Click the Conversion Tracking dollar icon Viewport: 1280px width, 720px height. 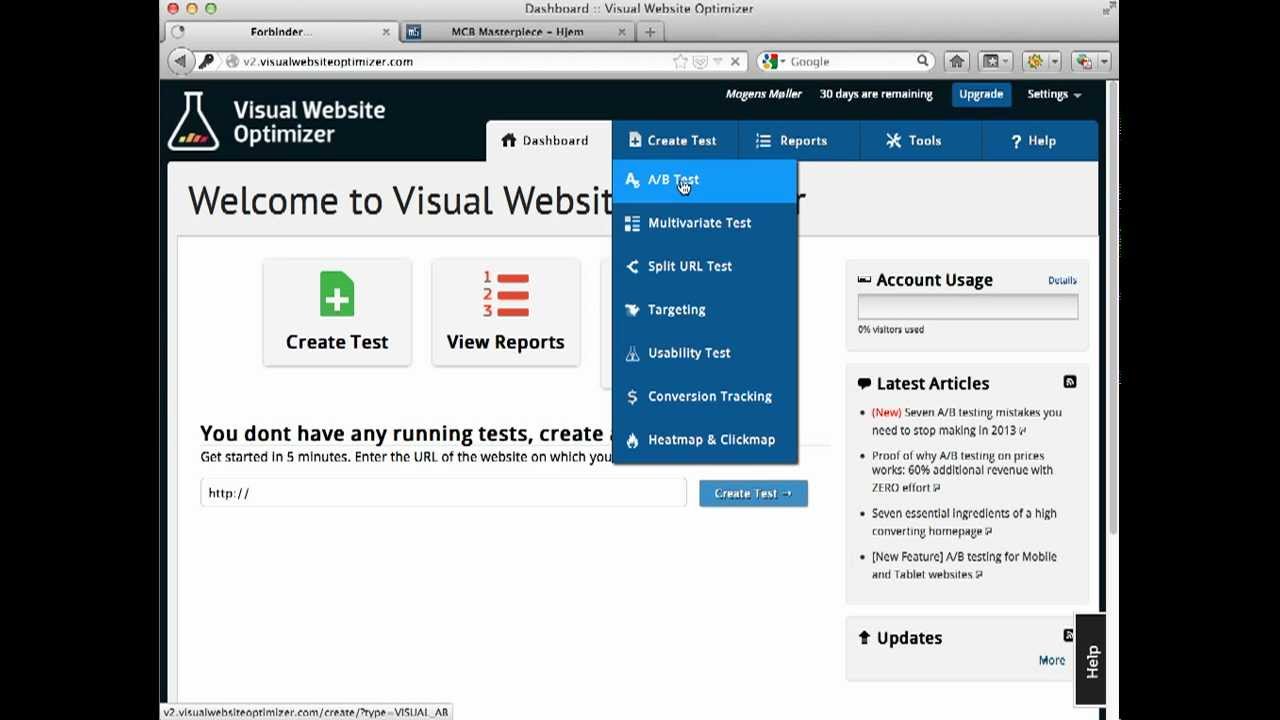tap(632, 397)
